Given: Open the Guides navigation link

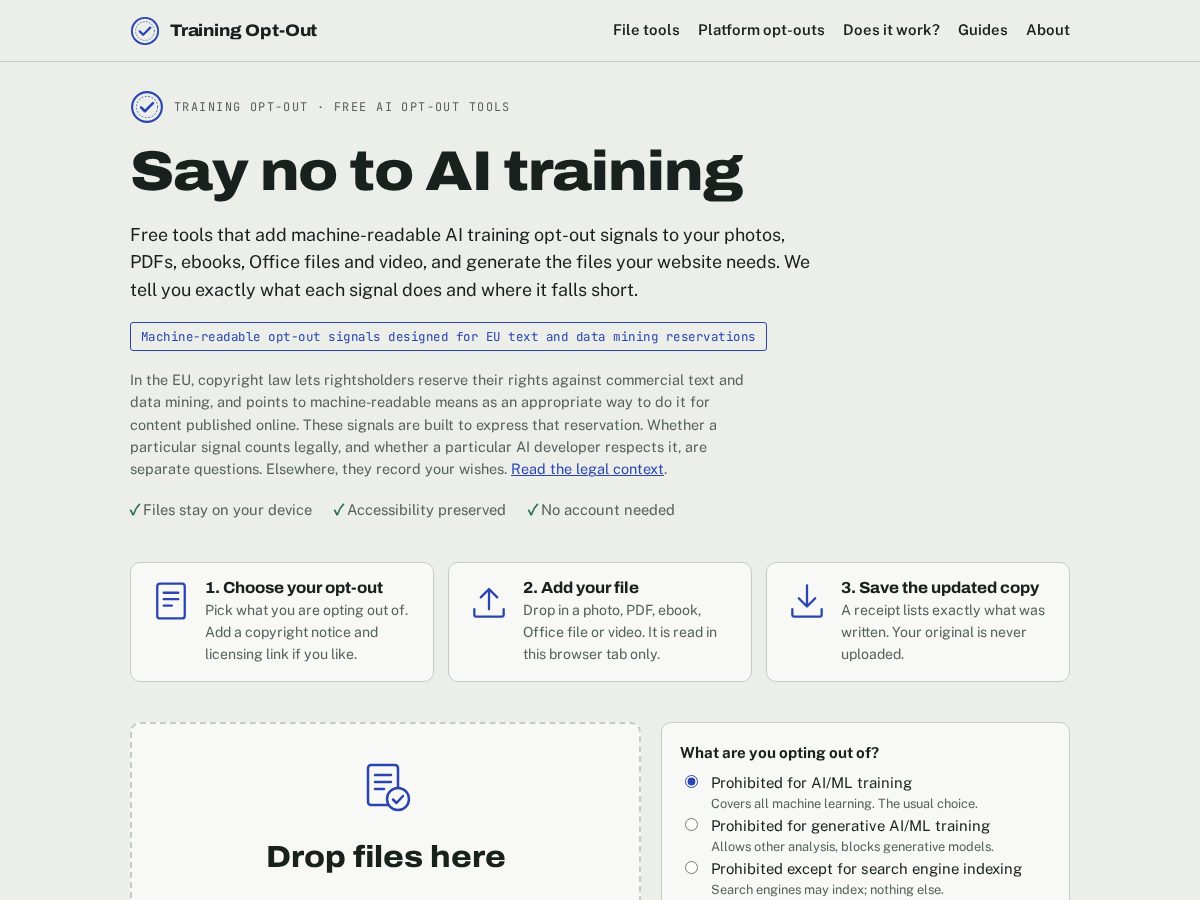Looking at the screenshot, I should tap(983, 30).
